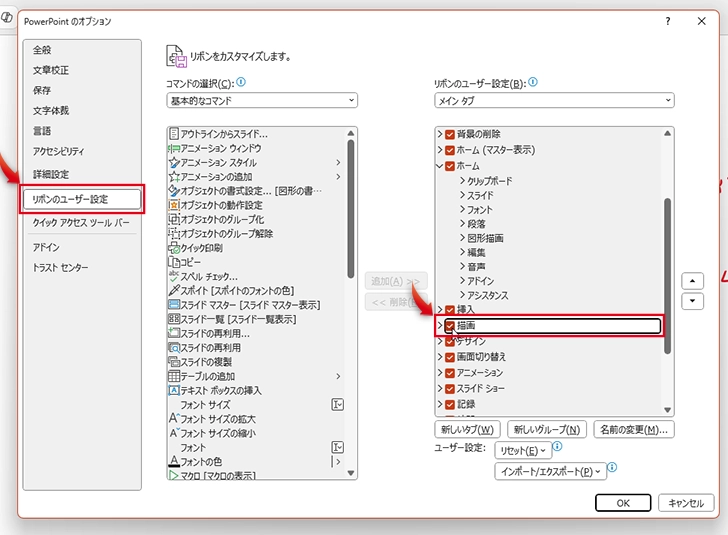Click the info icon beside リセット button

[558, 446]
